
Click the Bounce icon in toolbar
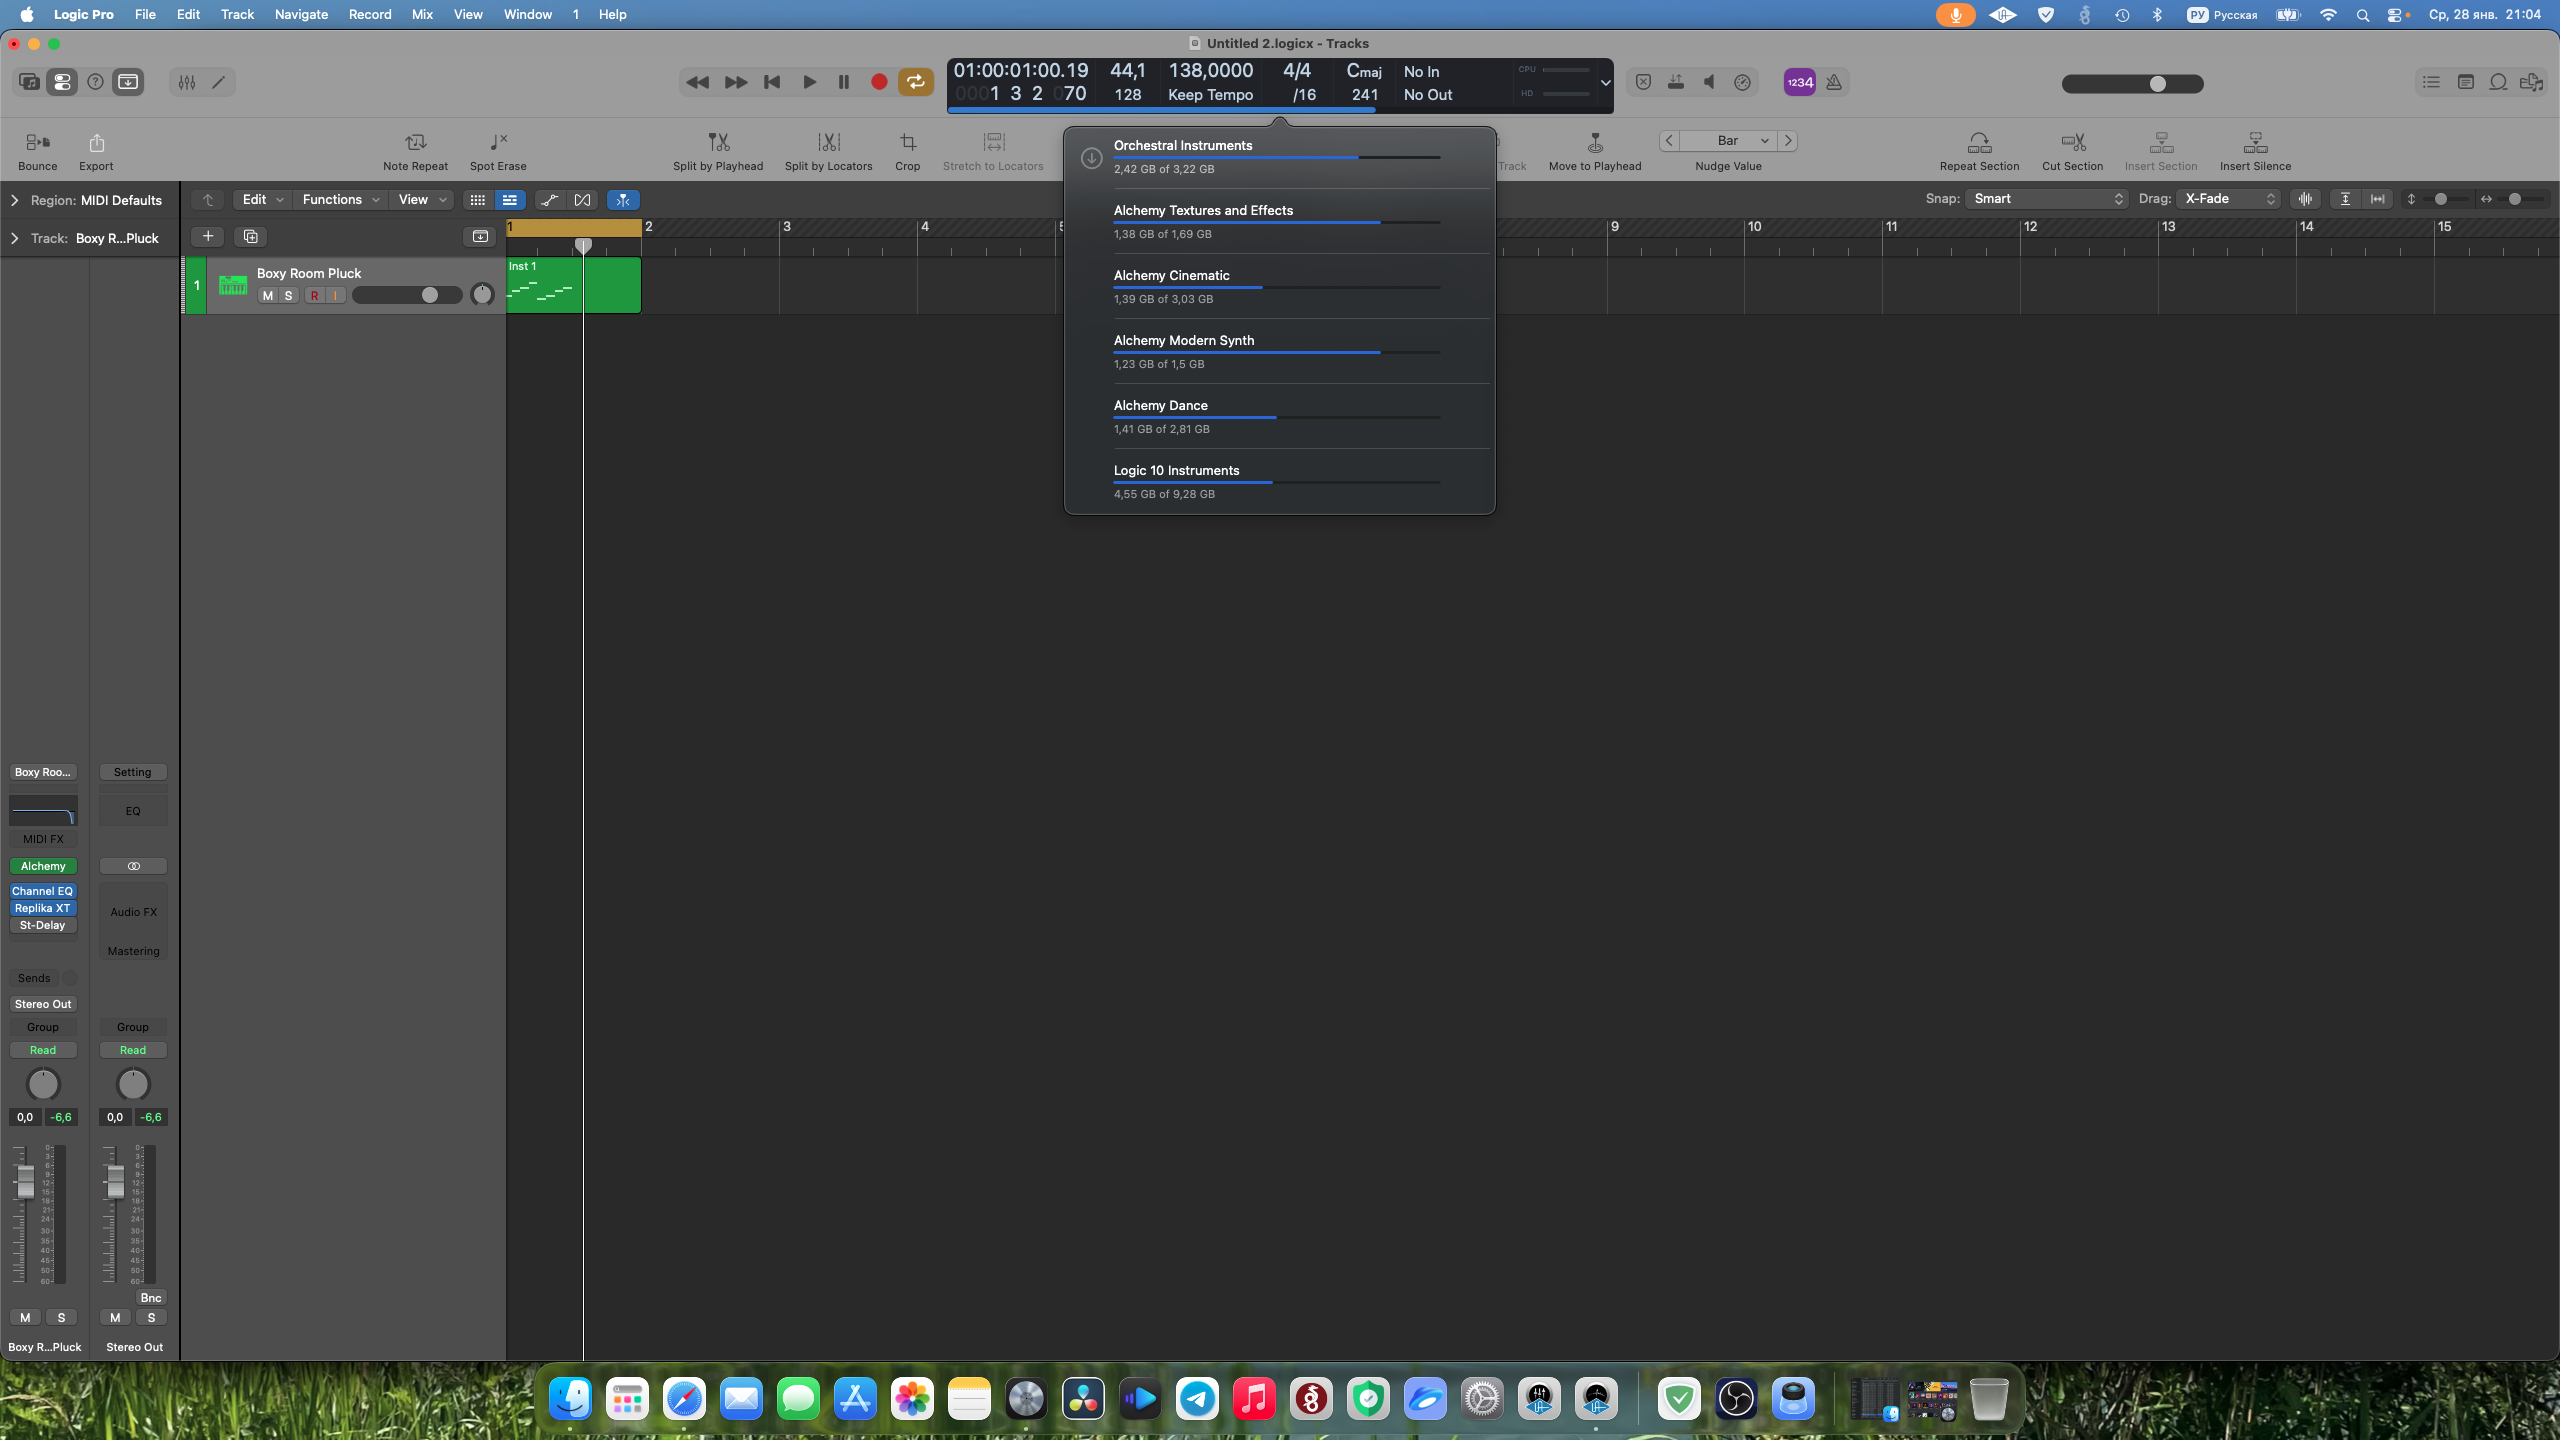tap(37, 142)
